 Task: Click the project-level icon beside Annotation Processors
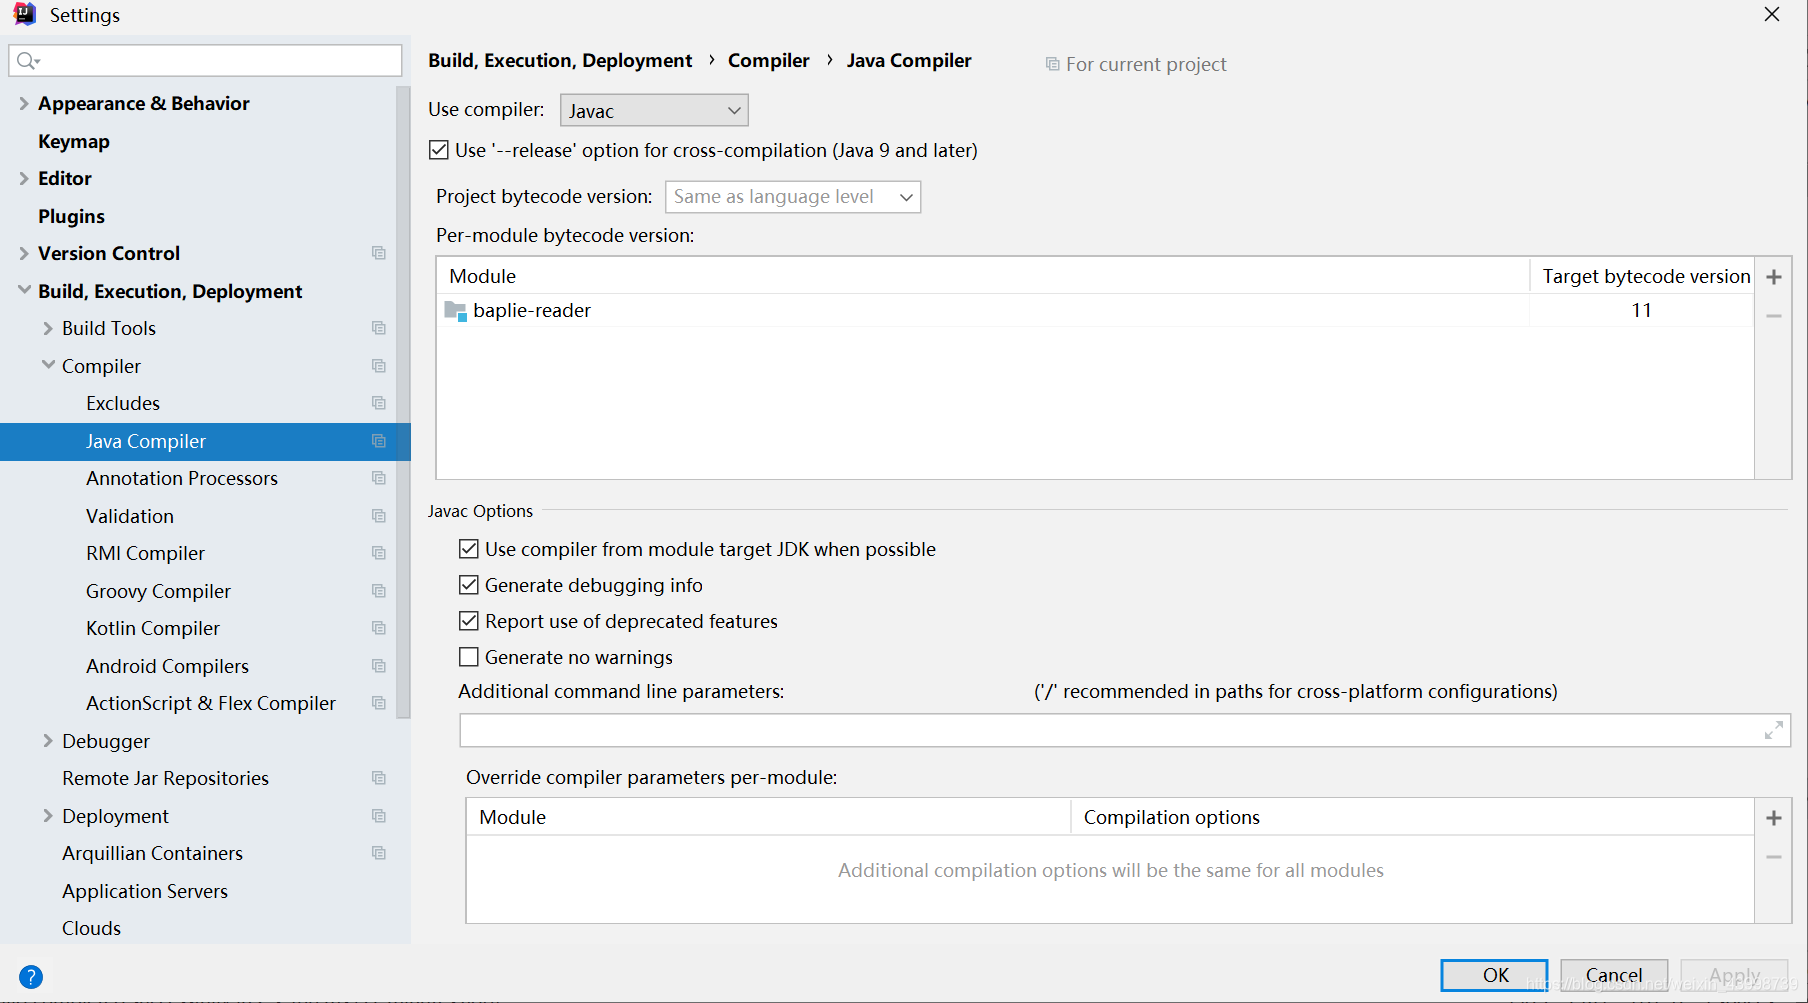(x=379, y=479)
